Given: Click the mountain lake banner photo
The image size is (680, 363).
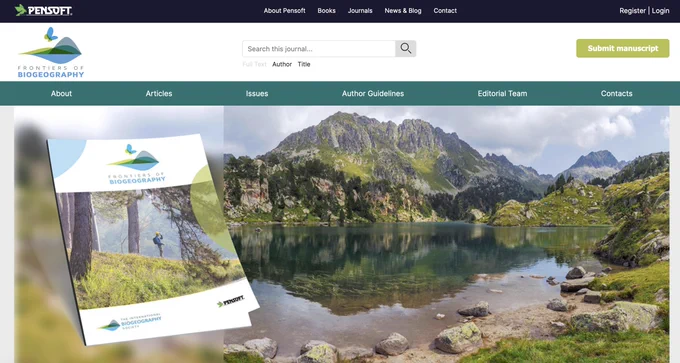Looking at the screenshot, I should coord(447,234).
